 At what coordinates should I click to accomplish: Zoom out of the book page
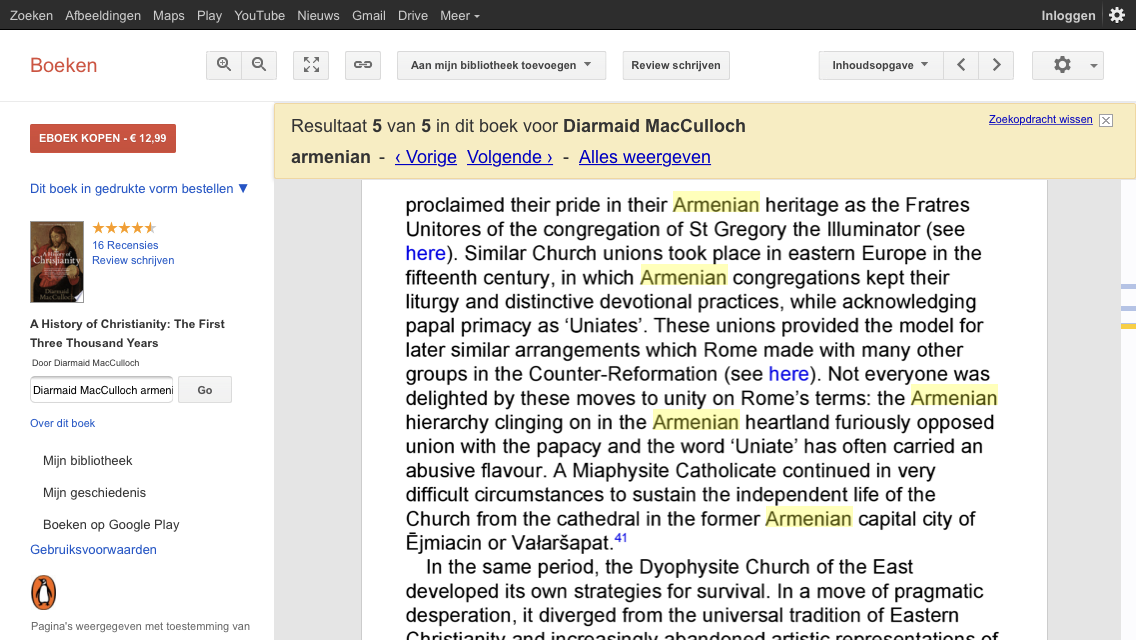coord(259,65)
